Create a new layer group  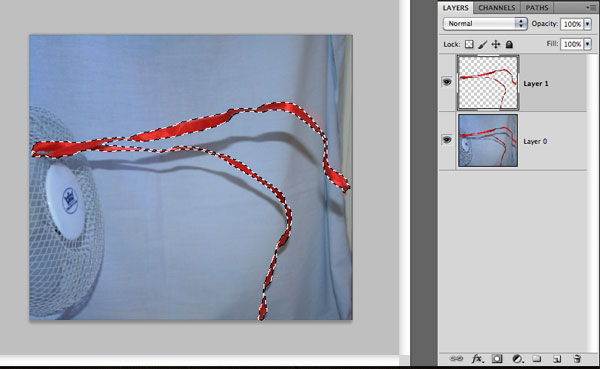(x=536, y=359)
